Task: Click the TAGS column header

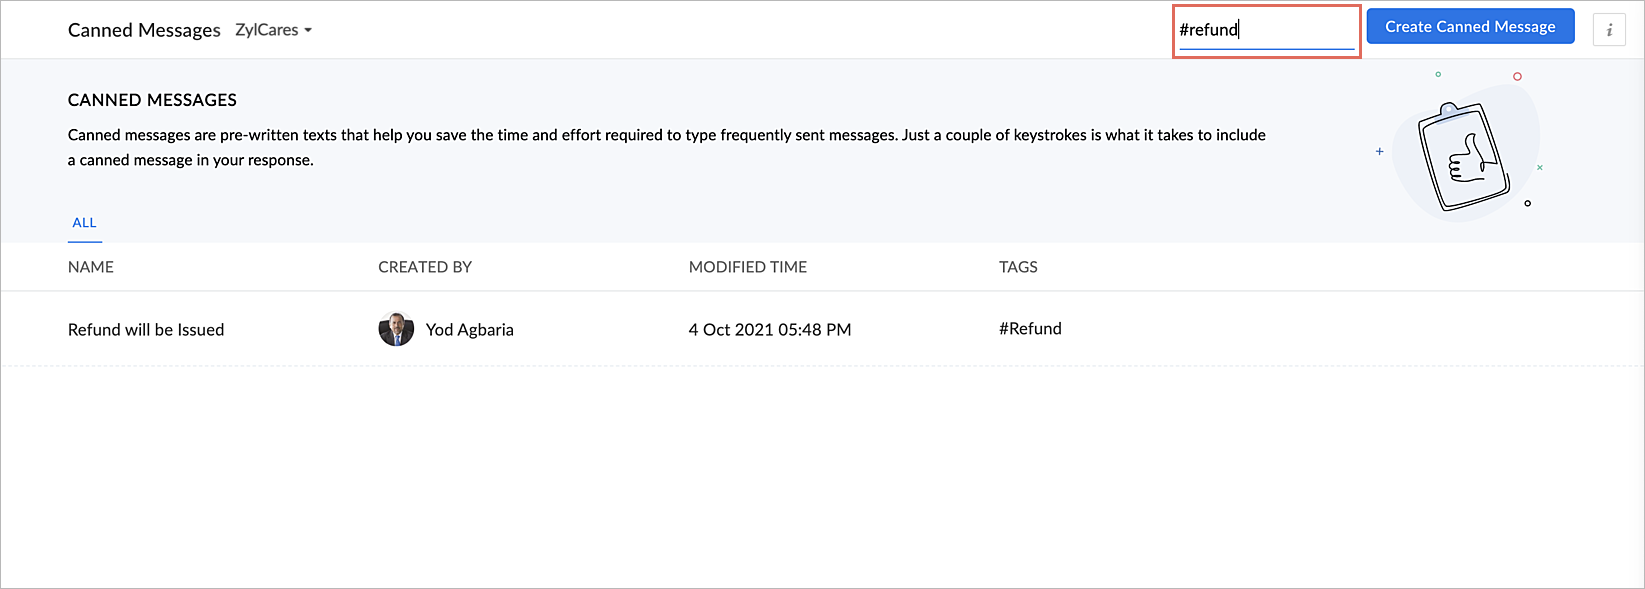Action: point(1018,267)
